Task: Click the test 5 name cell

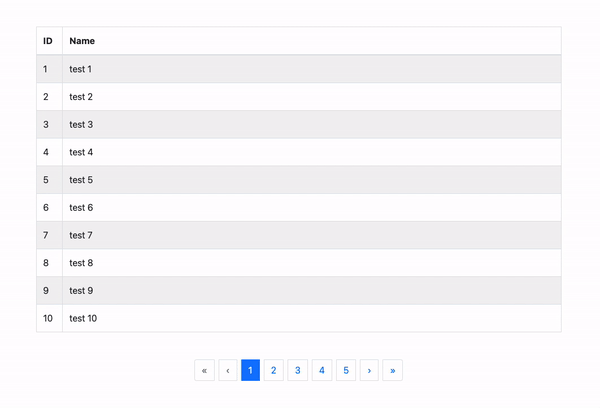Action: tap(312, 180)
